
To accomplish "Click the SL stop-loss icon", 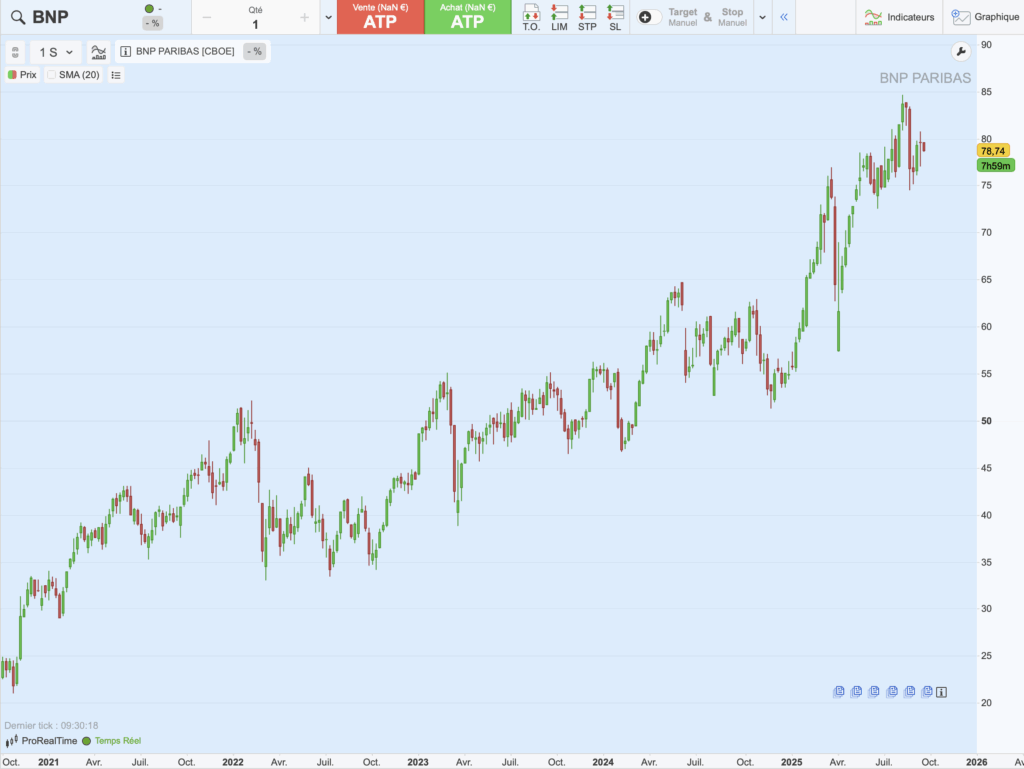I will coord(615,16).
